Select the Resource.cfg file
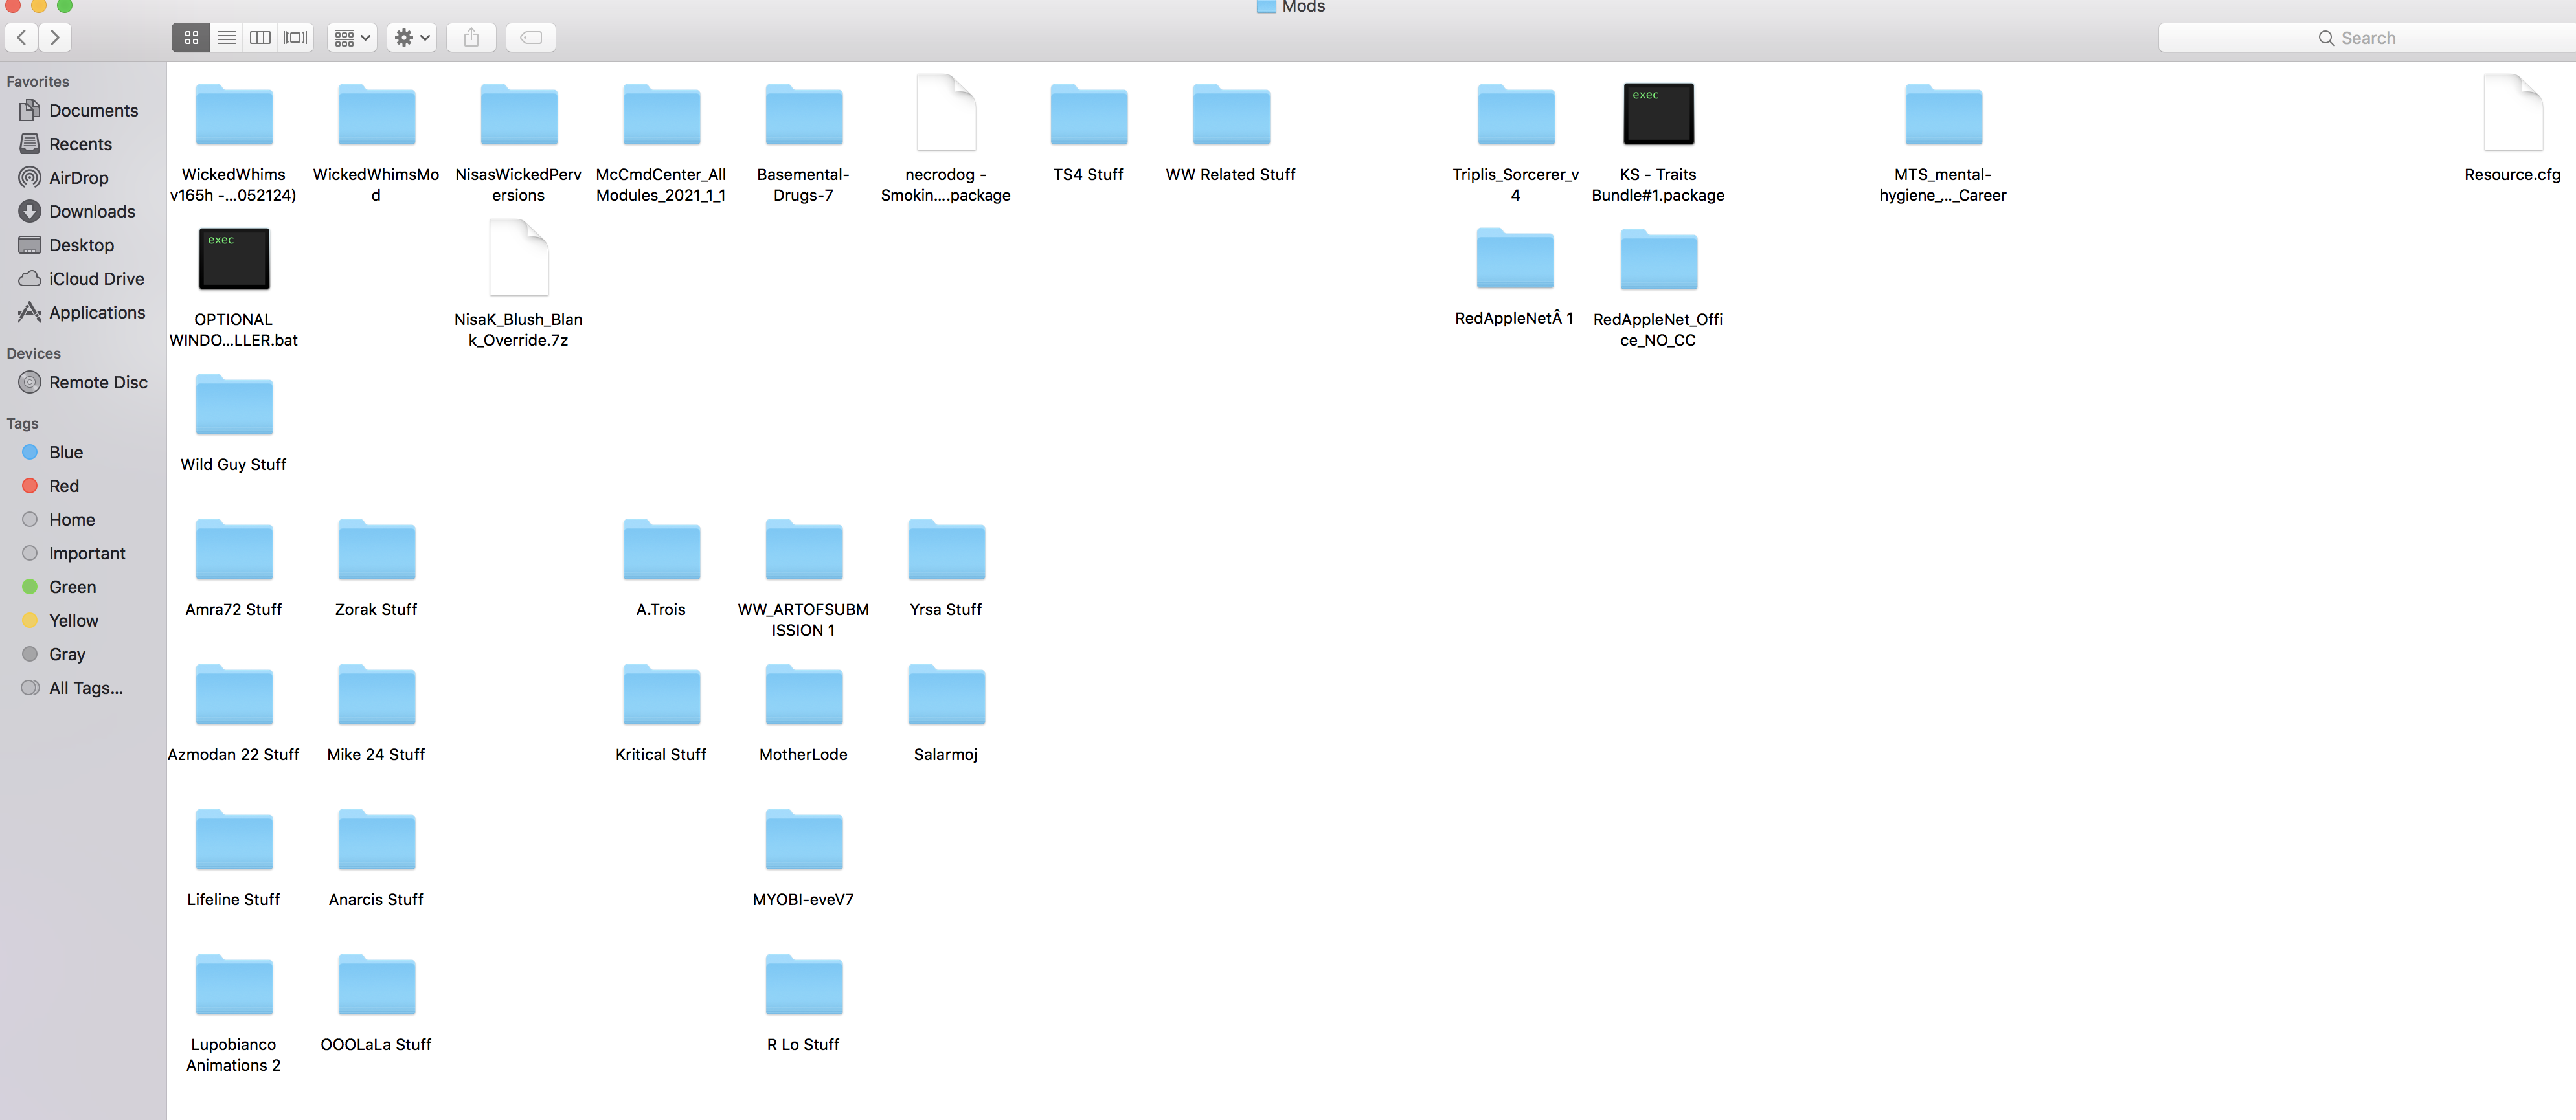2576x1120 pixels. pyautogui.click(x=2511, y=116)
